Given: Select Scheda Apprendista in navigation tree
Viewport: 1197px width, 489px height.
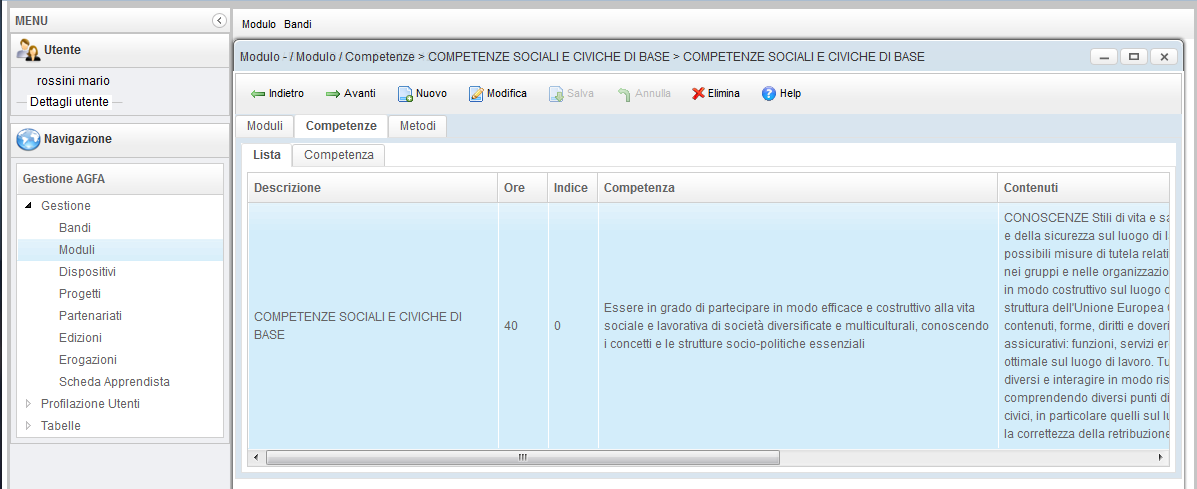Looking at the screenshot, I should point(114,382).
